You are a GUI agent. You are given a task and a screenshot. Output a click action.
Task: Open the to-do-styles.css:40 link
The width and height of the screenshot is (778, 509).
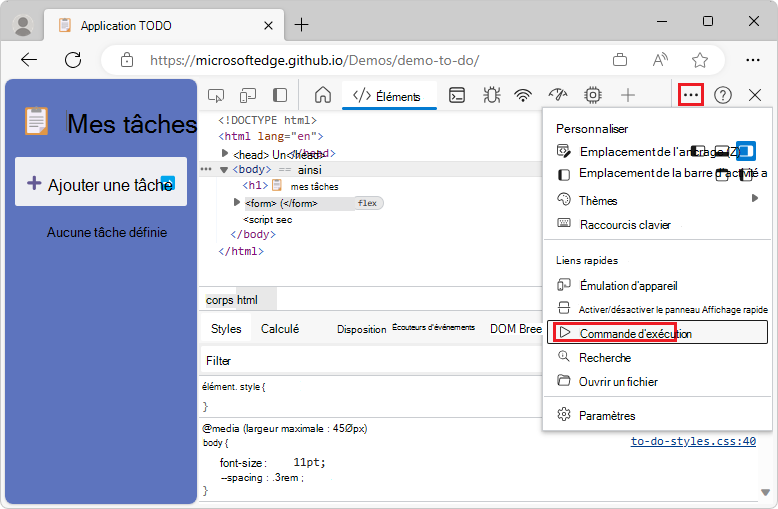tap(693, 441)
